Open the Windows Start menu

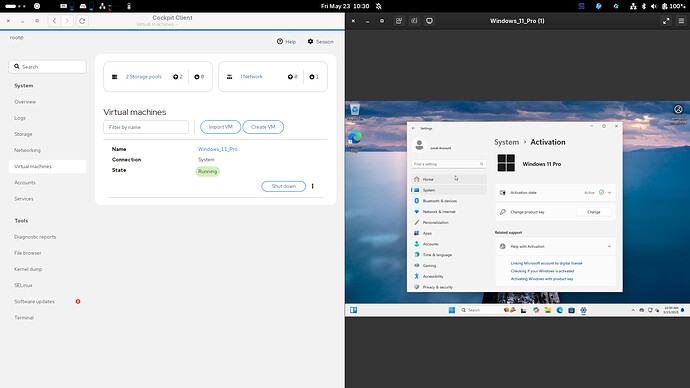[x=451, y=310]
